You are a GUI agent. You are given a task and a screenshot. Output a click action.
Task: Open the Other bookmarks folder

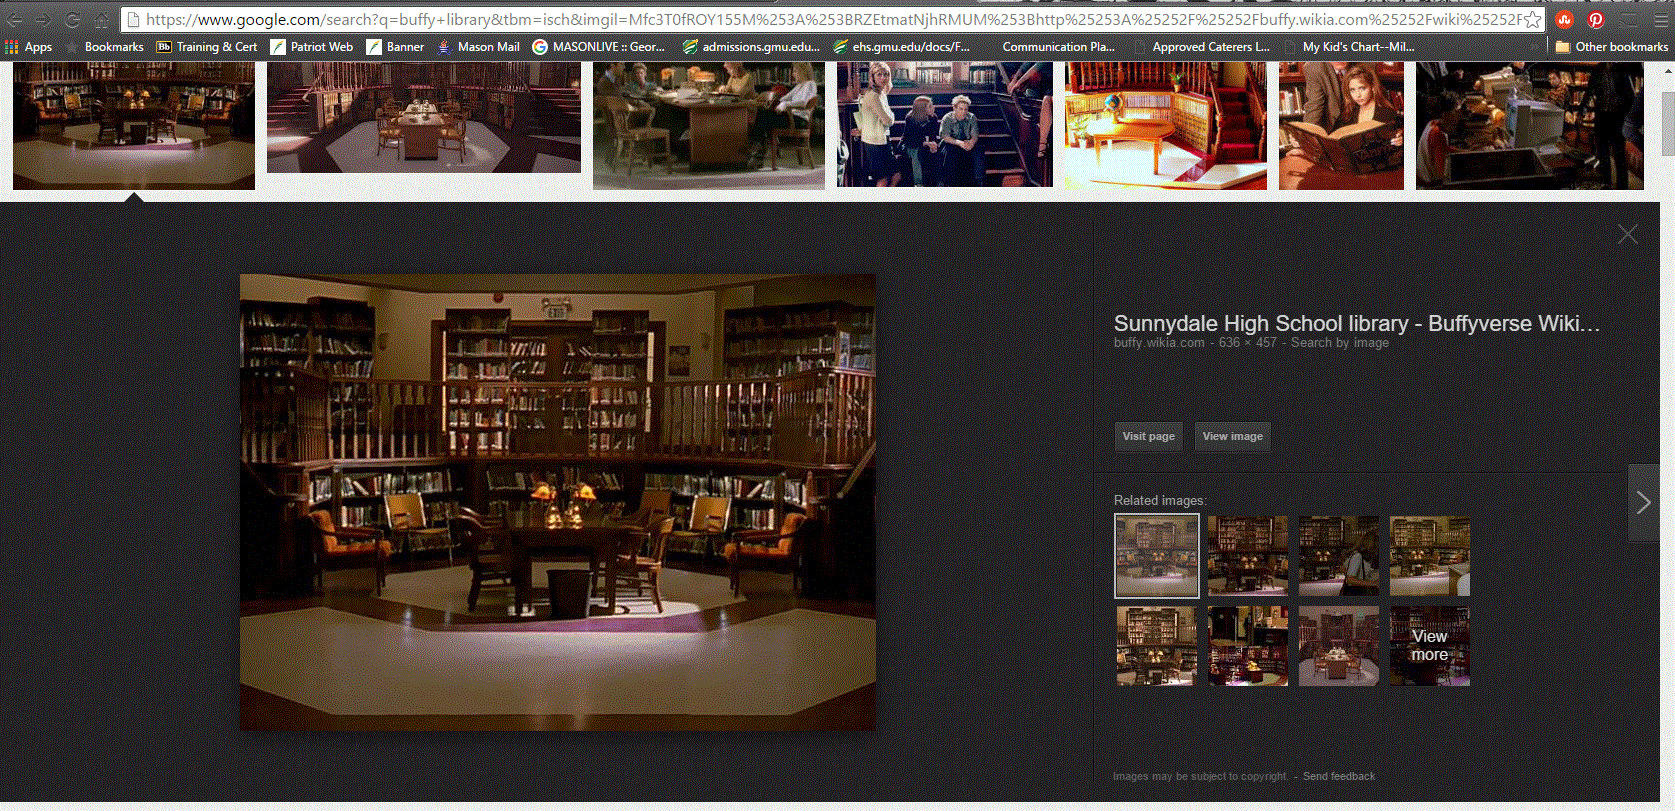tap(1612, 47)
